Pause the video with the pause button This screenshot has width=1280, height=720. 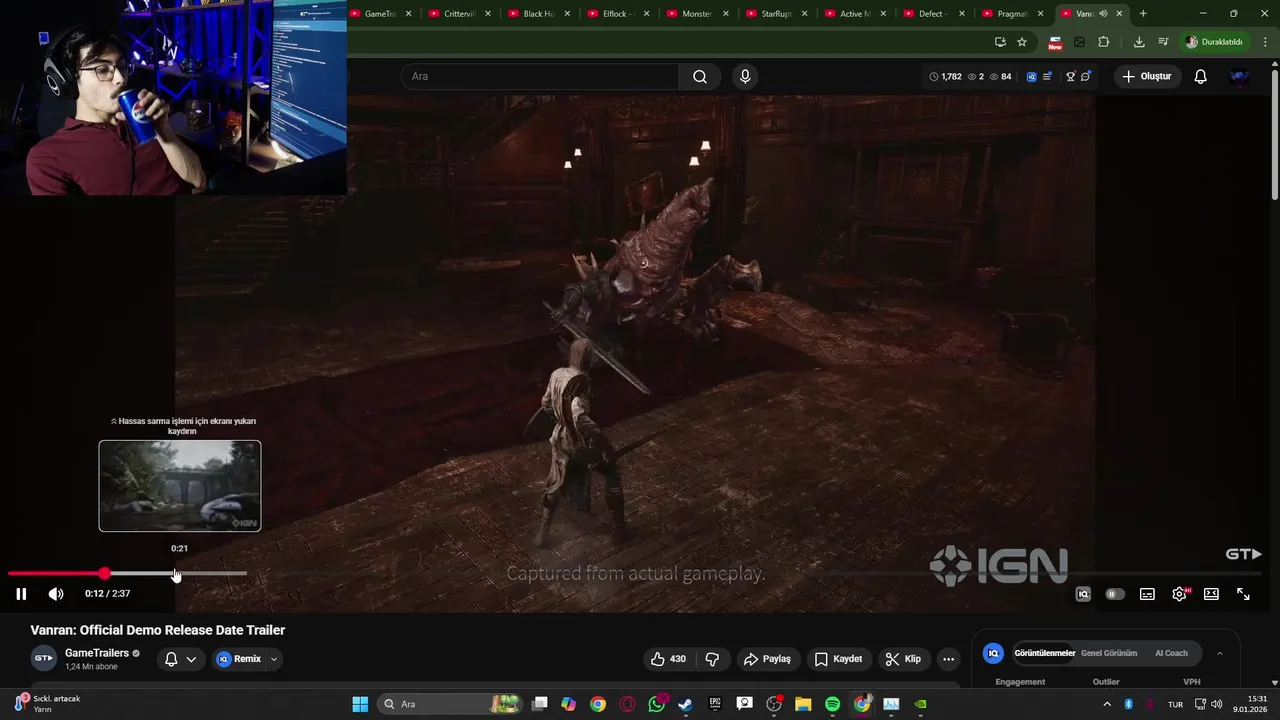[x=21, y=594]
